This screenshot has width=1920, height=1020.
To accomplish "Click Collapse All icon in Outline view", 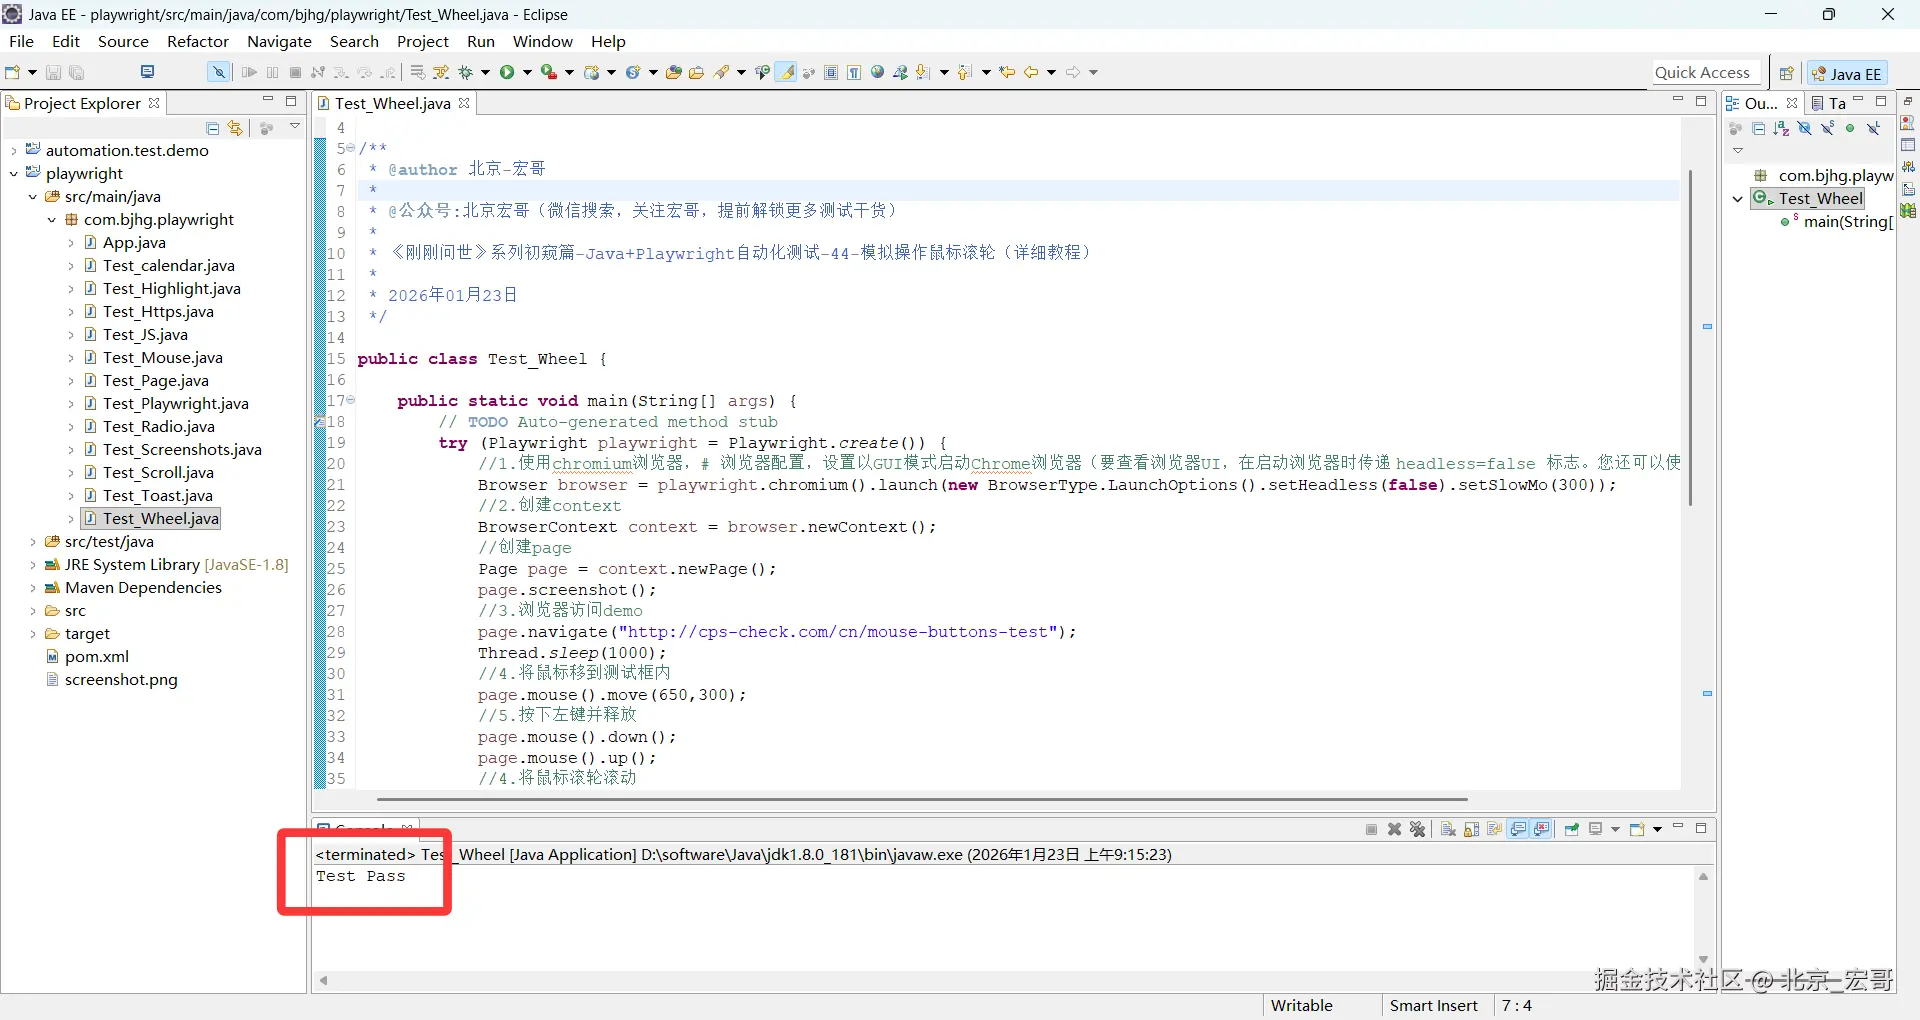I will (x=1759, y=128).
